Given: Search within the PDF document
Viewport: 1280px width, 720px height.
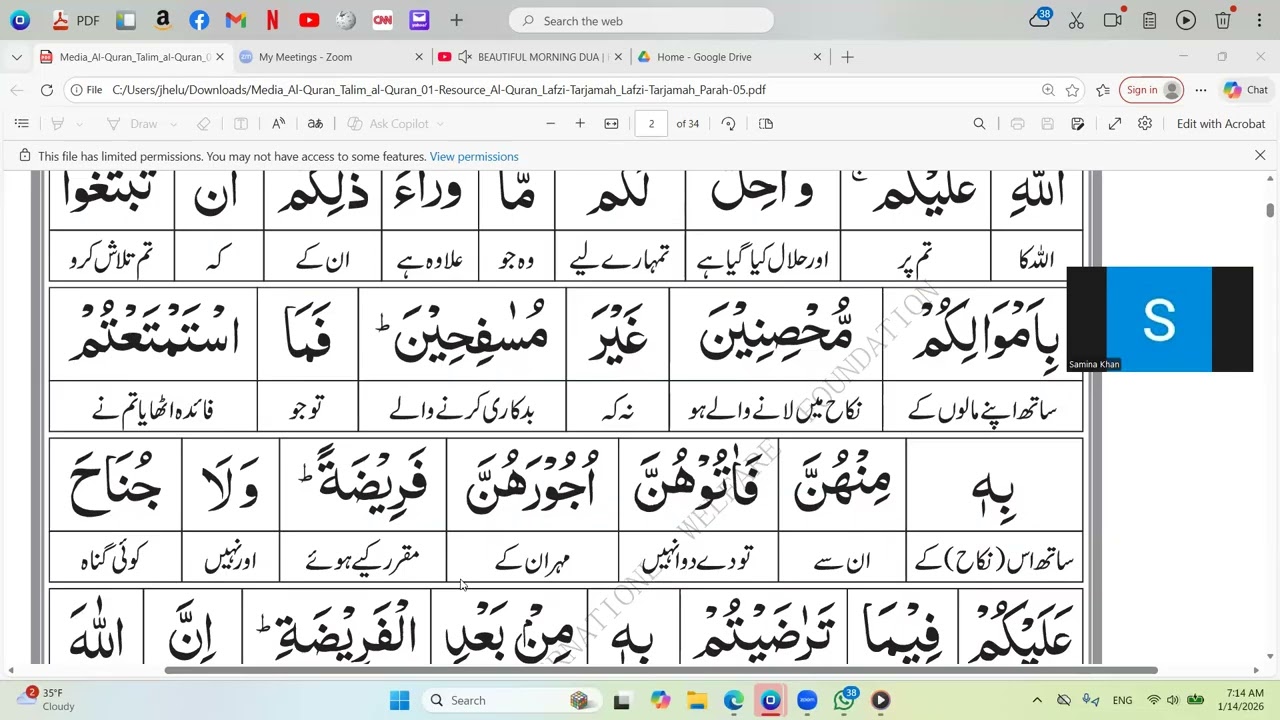Looking at the screenshot, I should pos(979,124).
